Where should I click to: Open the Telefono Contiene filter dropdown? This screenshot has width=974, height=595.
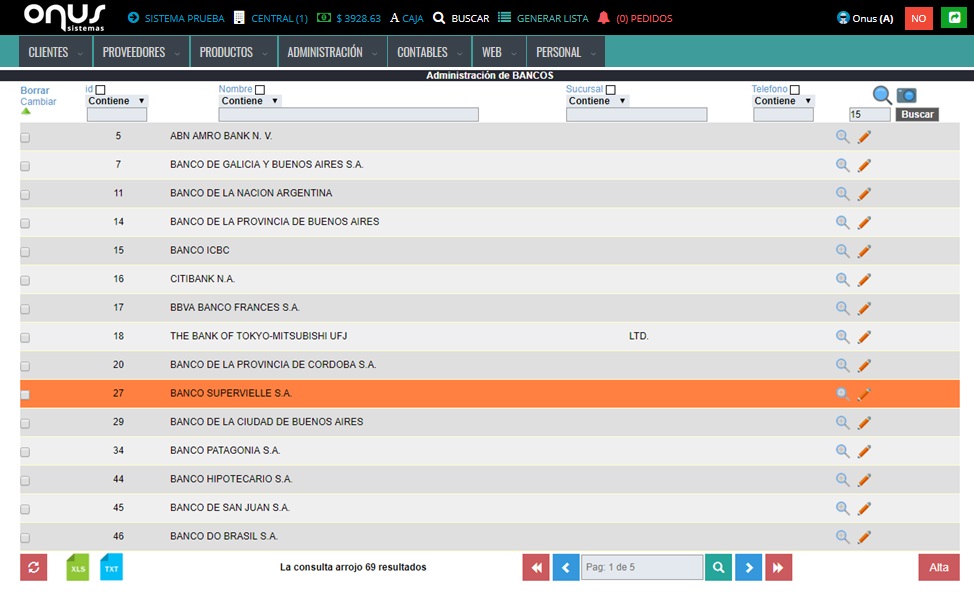coord(783,101)
